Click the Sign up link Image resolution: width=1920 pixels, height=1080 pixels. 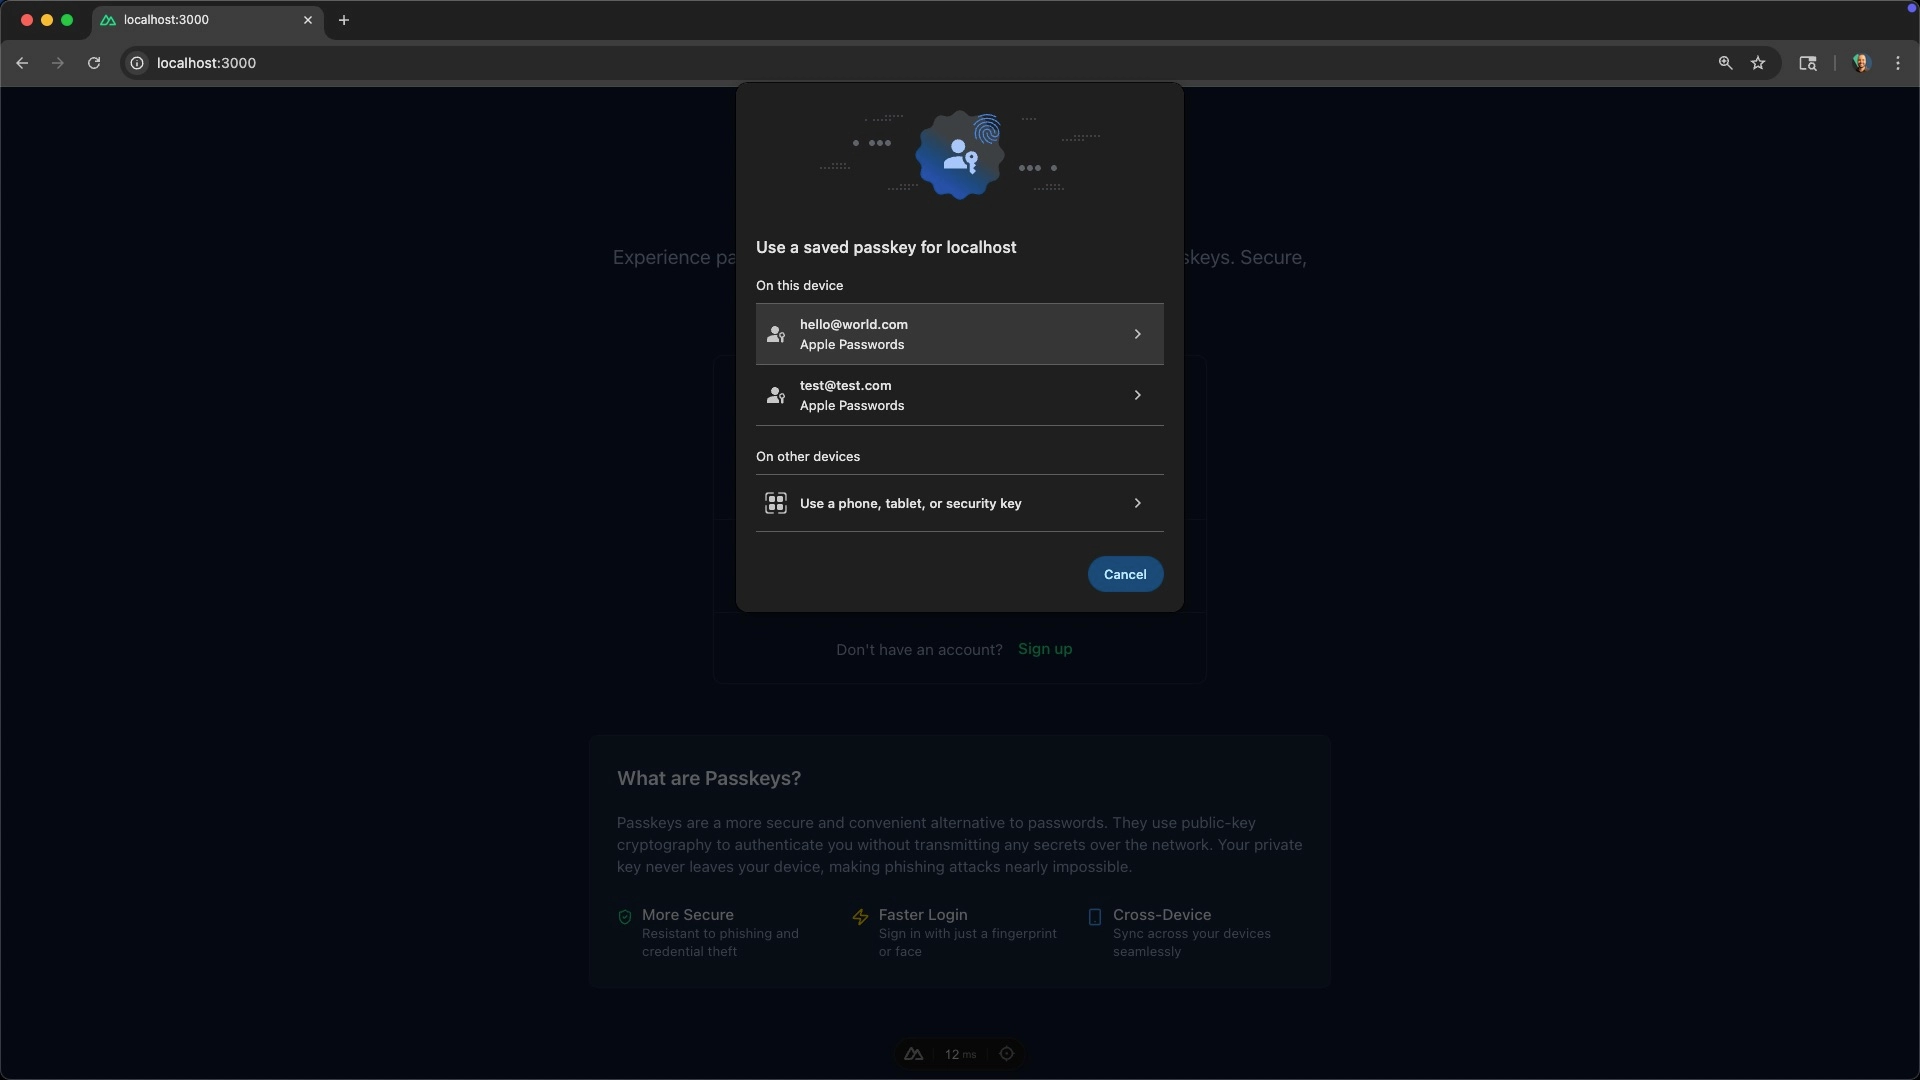tap(1045, 649)
